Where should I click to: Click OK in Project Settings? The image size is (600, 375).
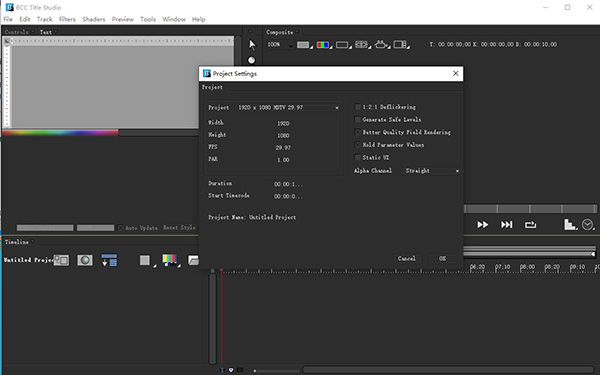click(443, 259)
